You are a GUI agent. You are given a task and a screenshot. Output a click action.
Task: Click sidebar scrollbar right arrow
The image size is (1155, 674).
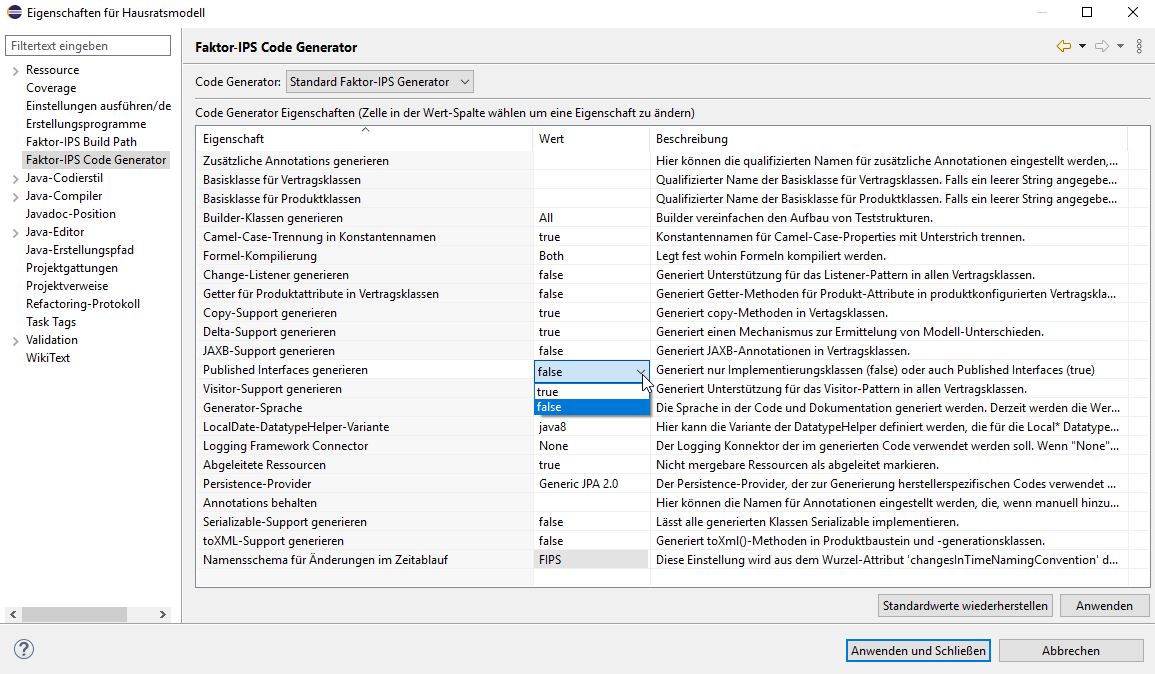click(x=163, y=614)
